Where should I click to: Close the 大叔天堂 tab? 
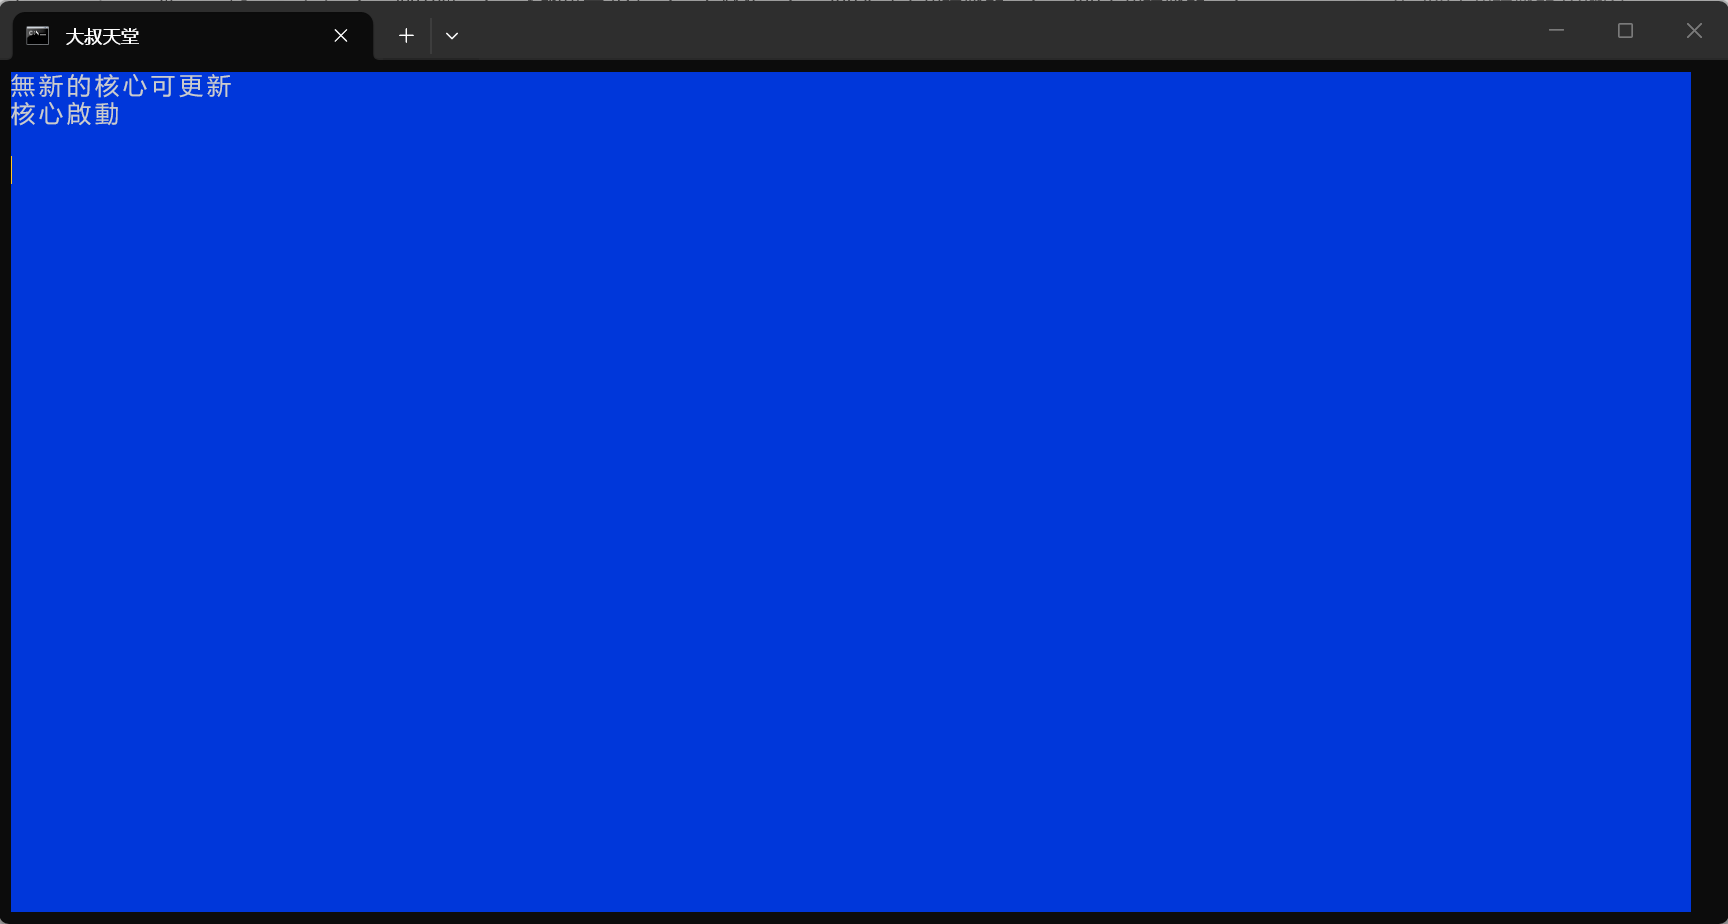click(x=341, y=36)
